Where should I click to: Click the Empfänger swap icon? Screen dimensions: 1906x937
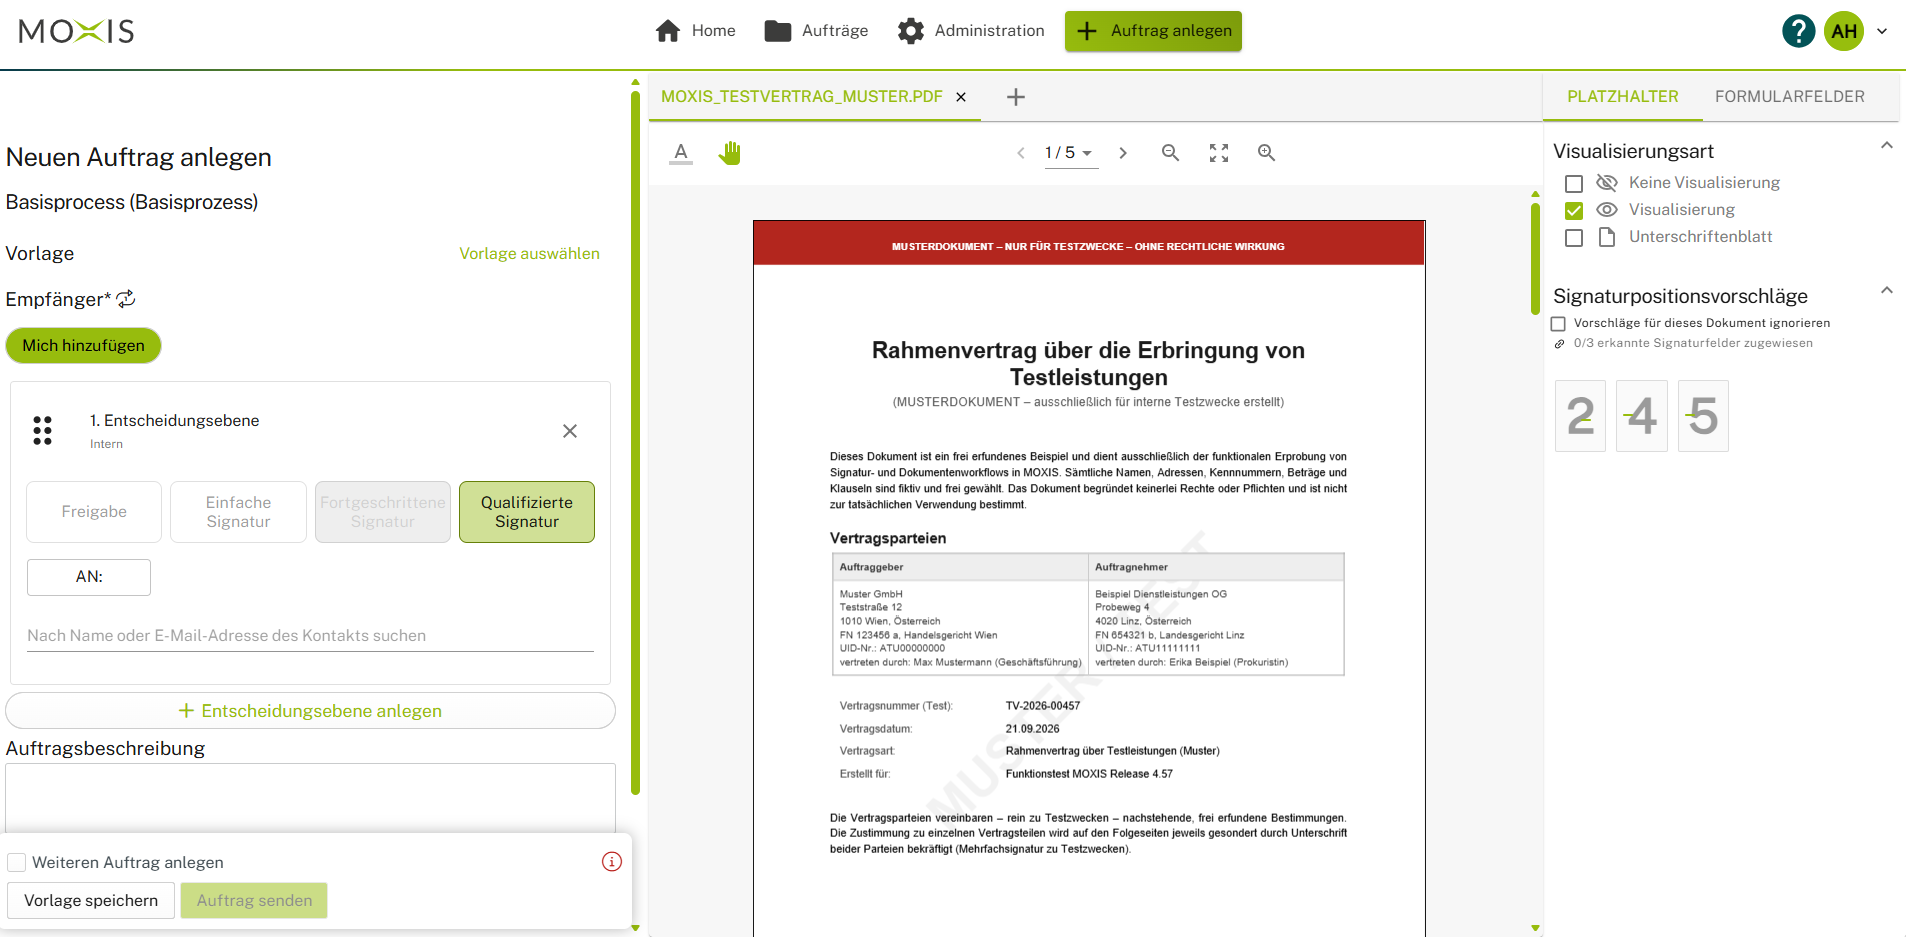126,299
